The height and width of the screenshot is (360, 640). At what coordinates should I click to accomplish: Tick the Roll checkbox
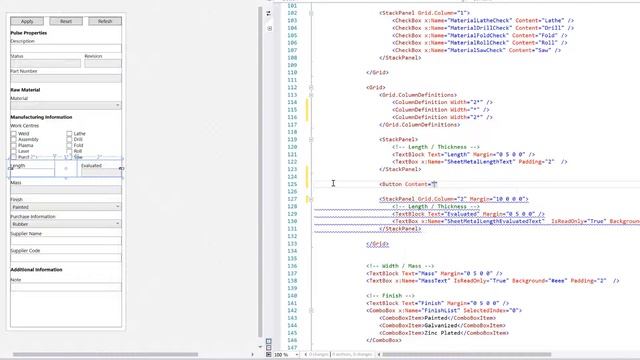(69, 151)
